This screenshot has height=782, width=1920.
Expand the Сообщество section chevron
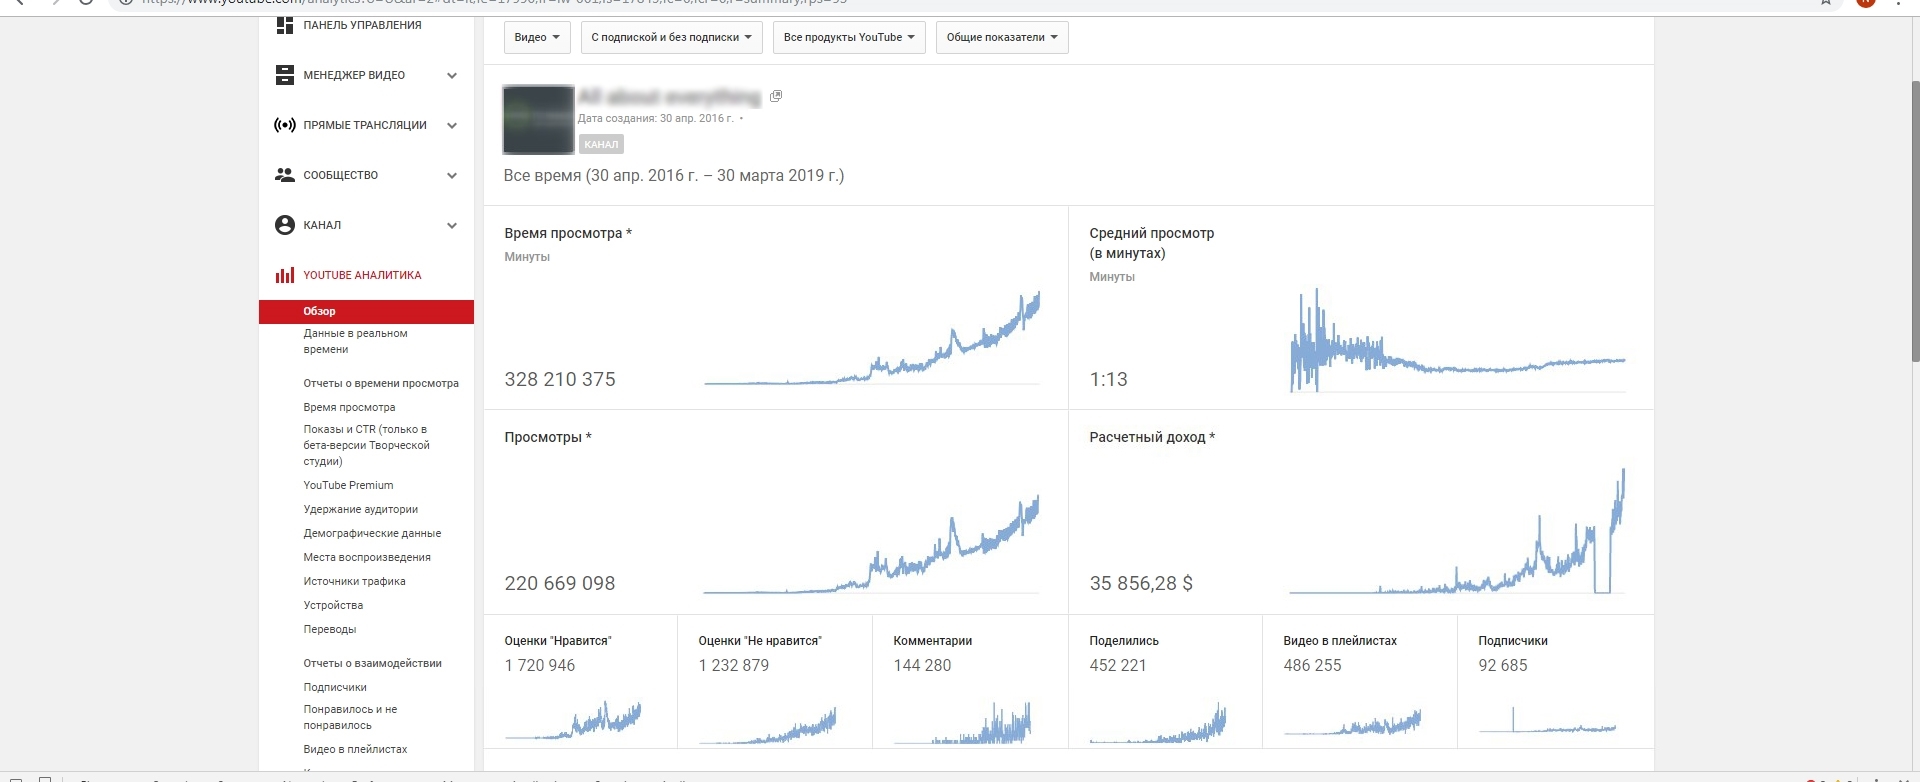click(452, 175)
